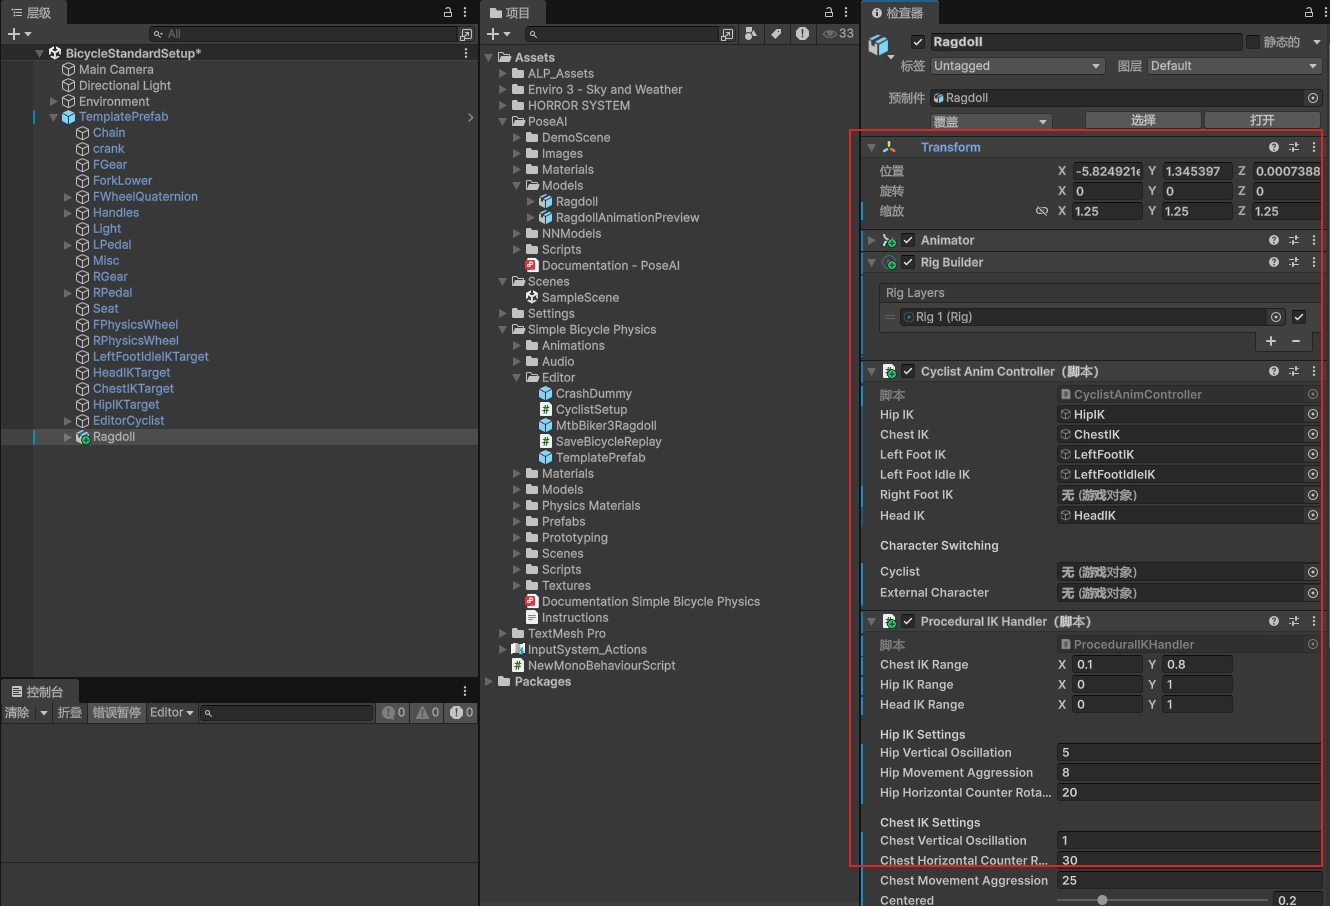Image resolution: width=1330 pixels, height=906 pixels.
Task: Open Procedural IK Handler help icon
Action: click(1274, 621)
